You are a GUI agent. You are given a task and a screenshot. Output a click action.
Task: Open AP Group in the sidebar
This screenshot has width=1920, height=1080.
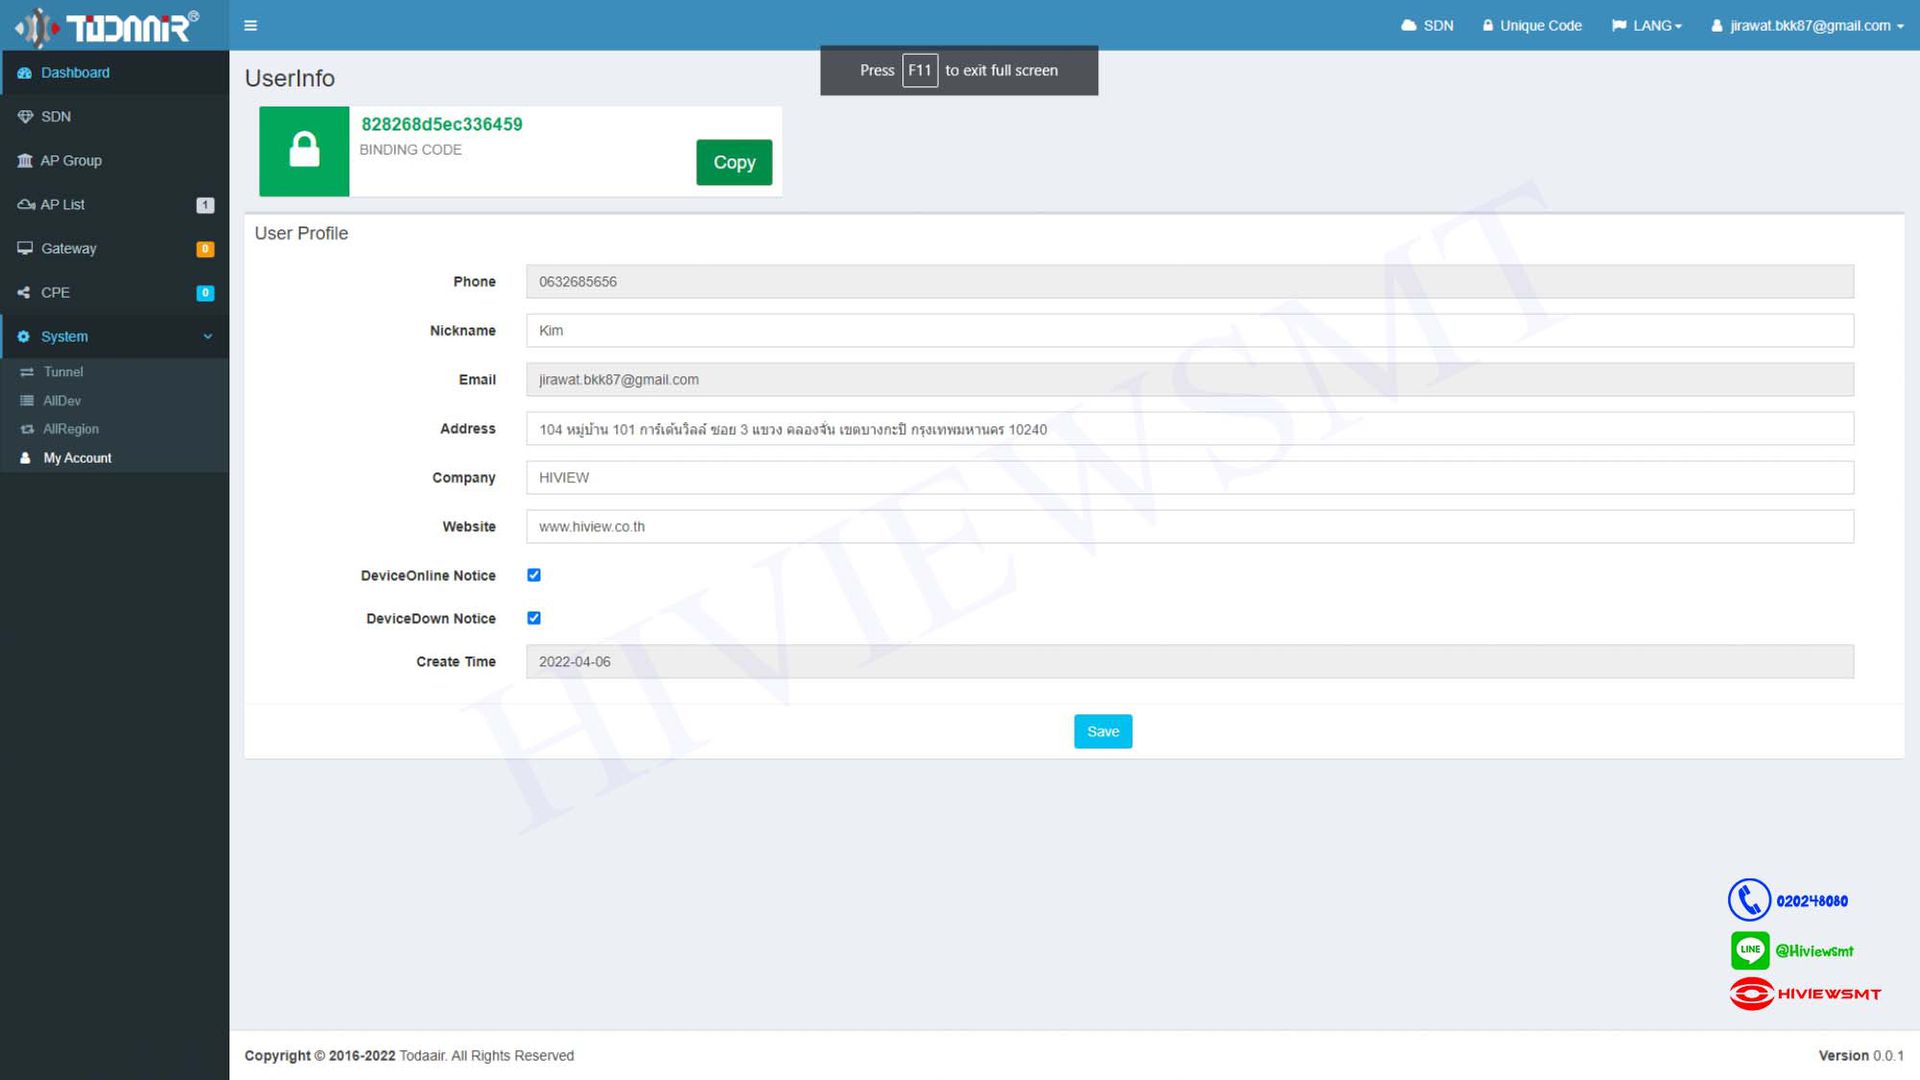click(x=71, y=160)
